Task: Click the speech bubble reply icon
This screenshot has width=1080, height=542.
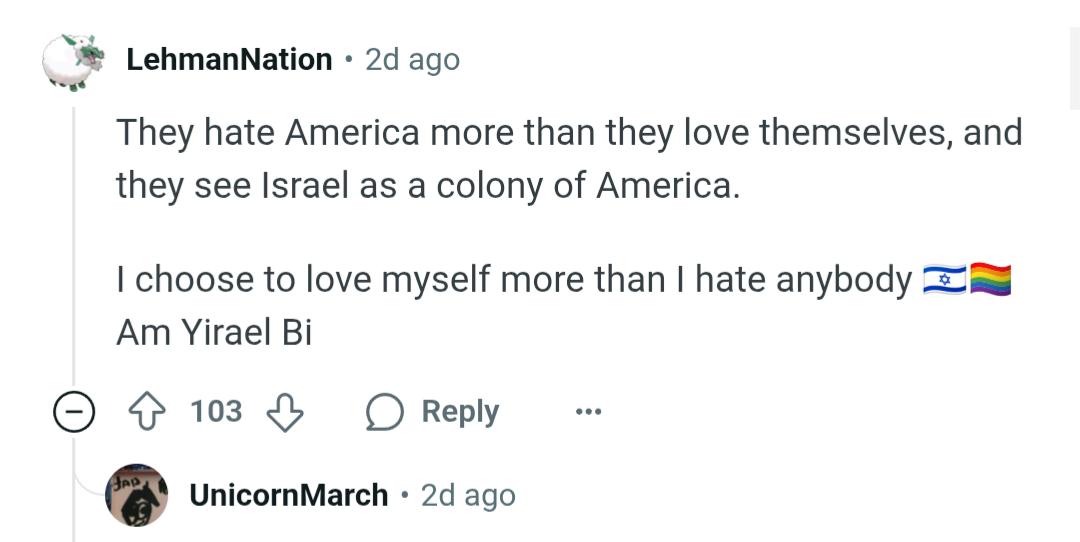Action: (384, 411)
